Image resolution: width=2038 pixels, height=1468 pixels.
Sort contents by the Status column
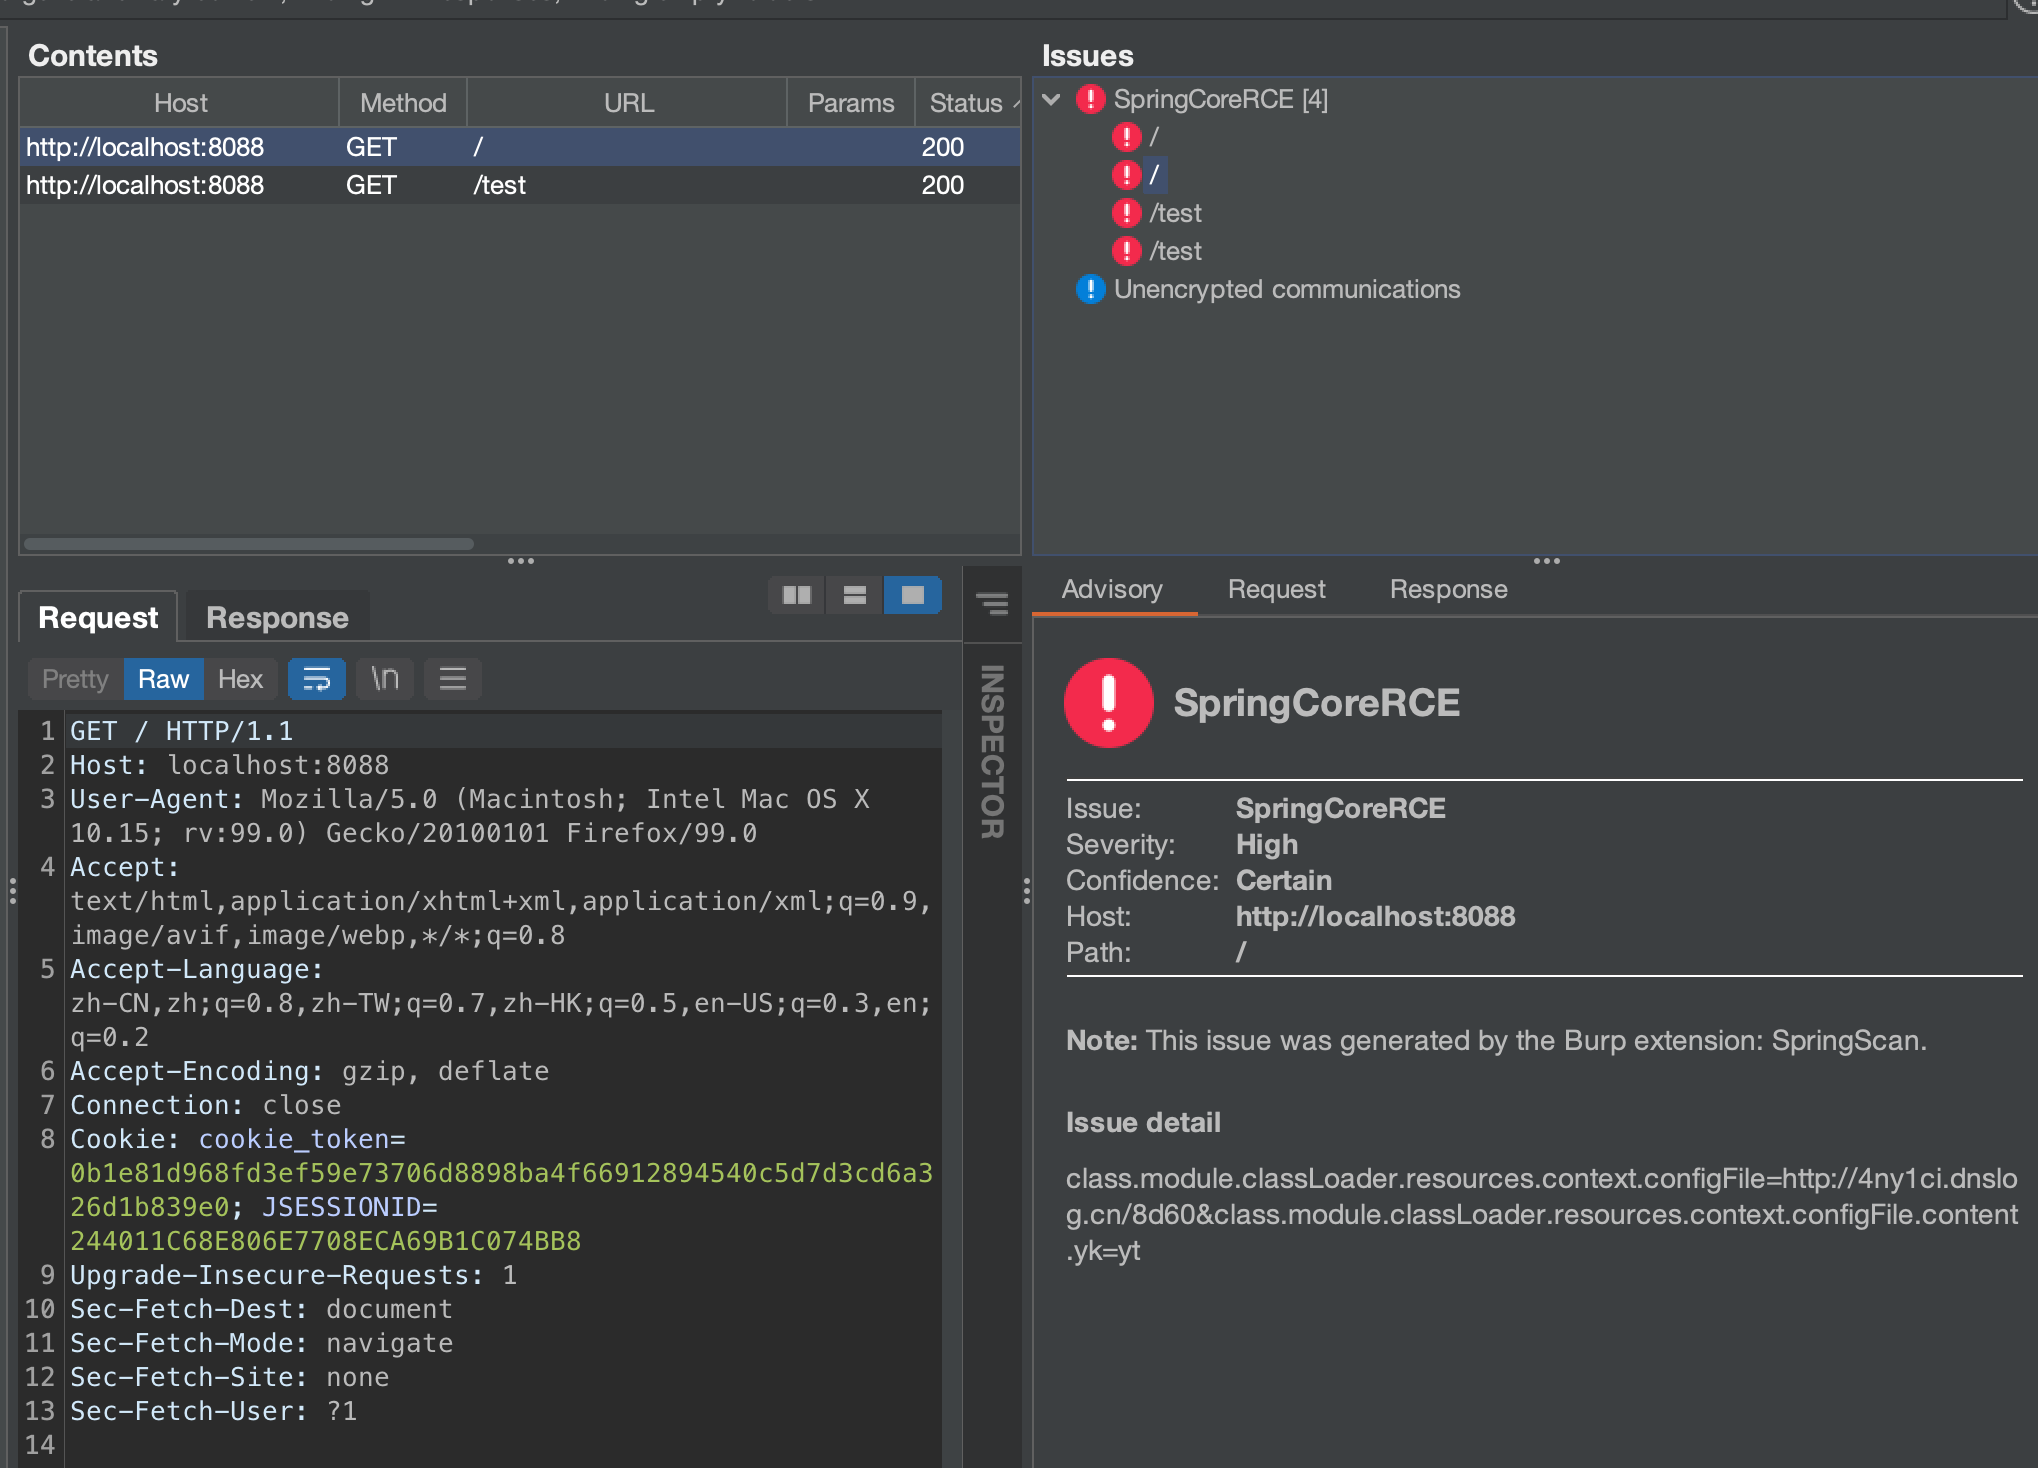tap(966, 103)
